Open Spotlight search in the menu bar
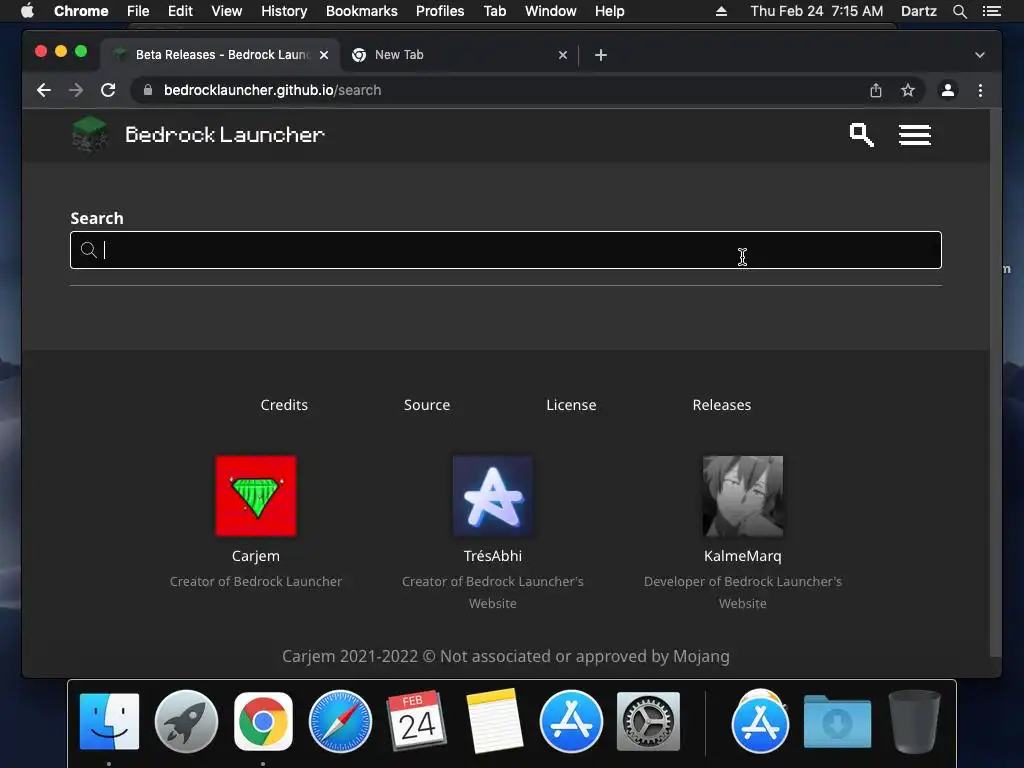Image resolution: width=1024 pixels, height=768 pixels. point(959,11)
